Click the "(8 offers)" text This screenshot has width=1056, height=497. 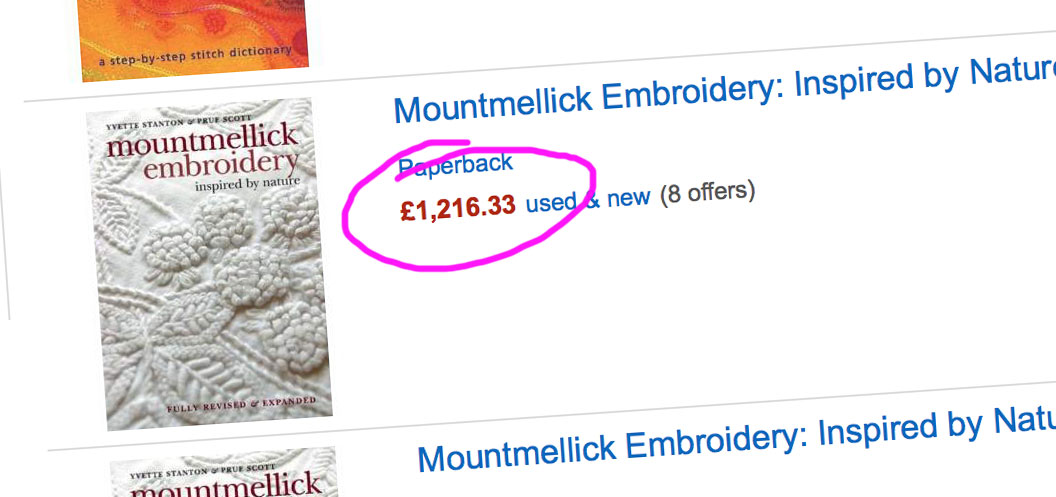pyautogui.click(x=707, y=190)
